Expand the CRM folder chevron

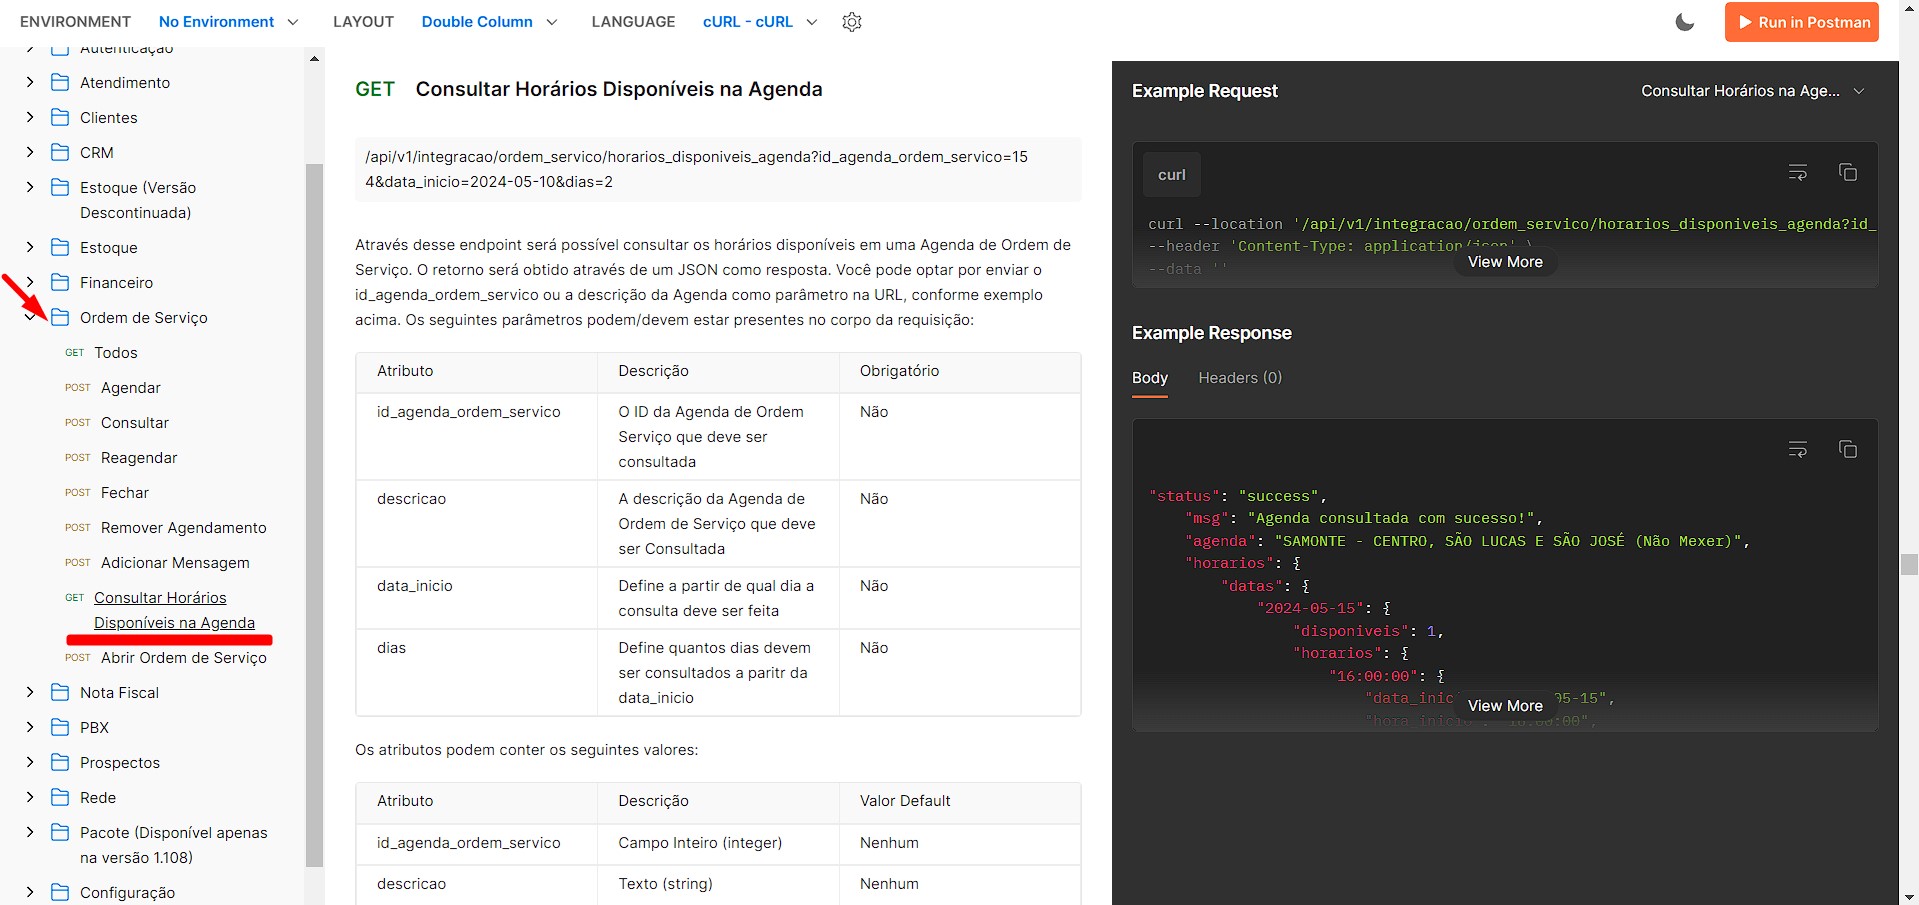(30, 152)
